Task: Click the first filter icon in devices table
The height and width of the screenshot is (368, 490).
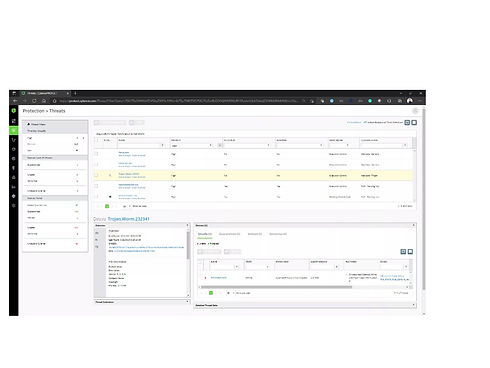Action: 237,267
